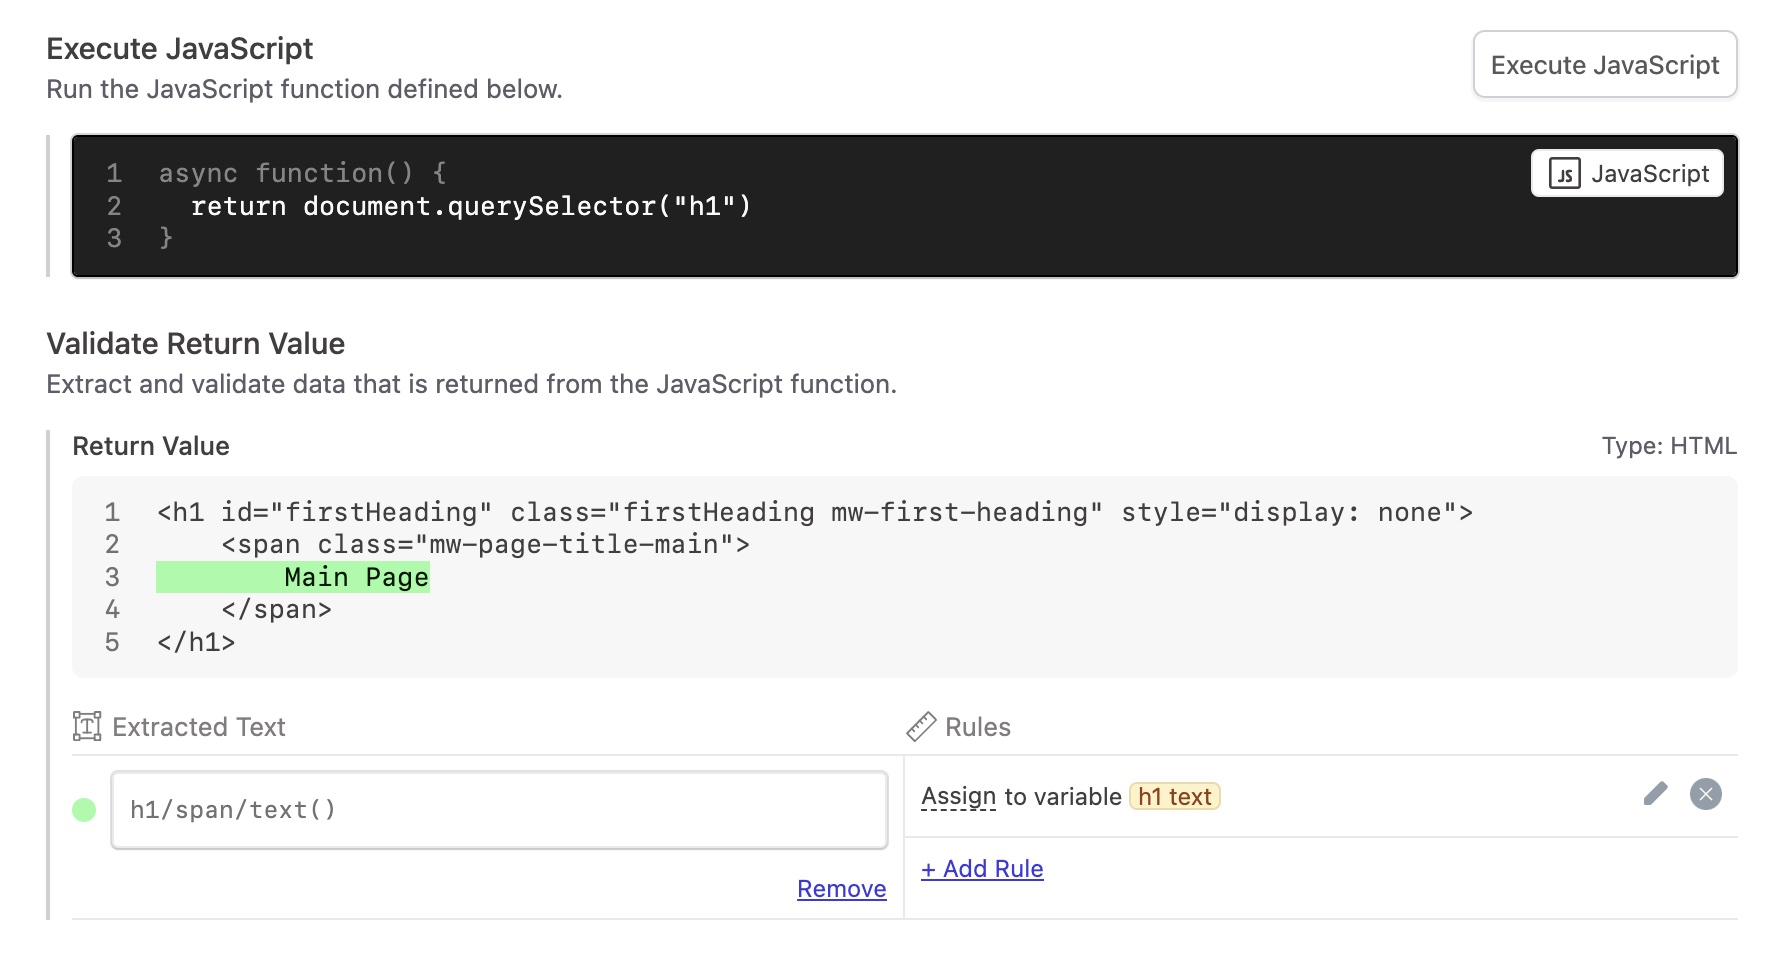The image size is (1784, 966).
Task: Click the closing brace on editor line 3
Action: [x=166, y=239]
